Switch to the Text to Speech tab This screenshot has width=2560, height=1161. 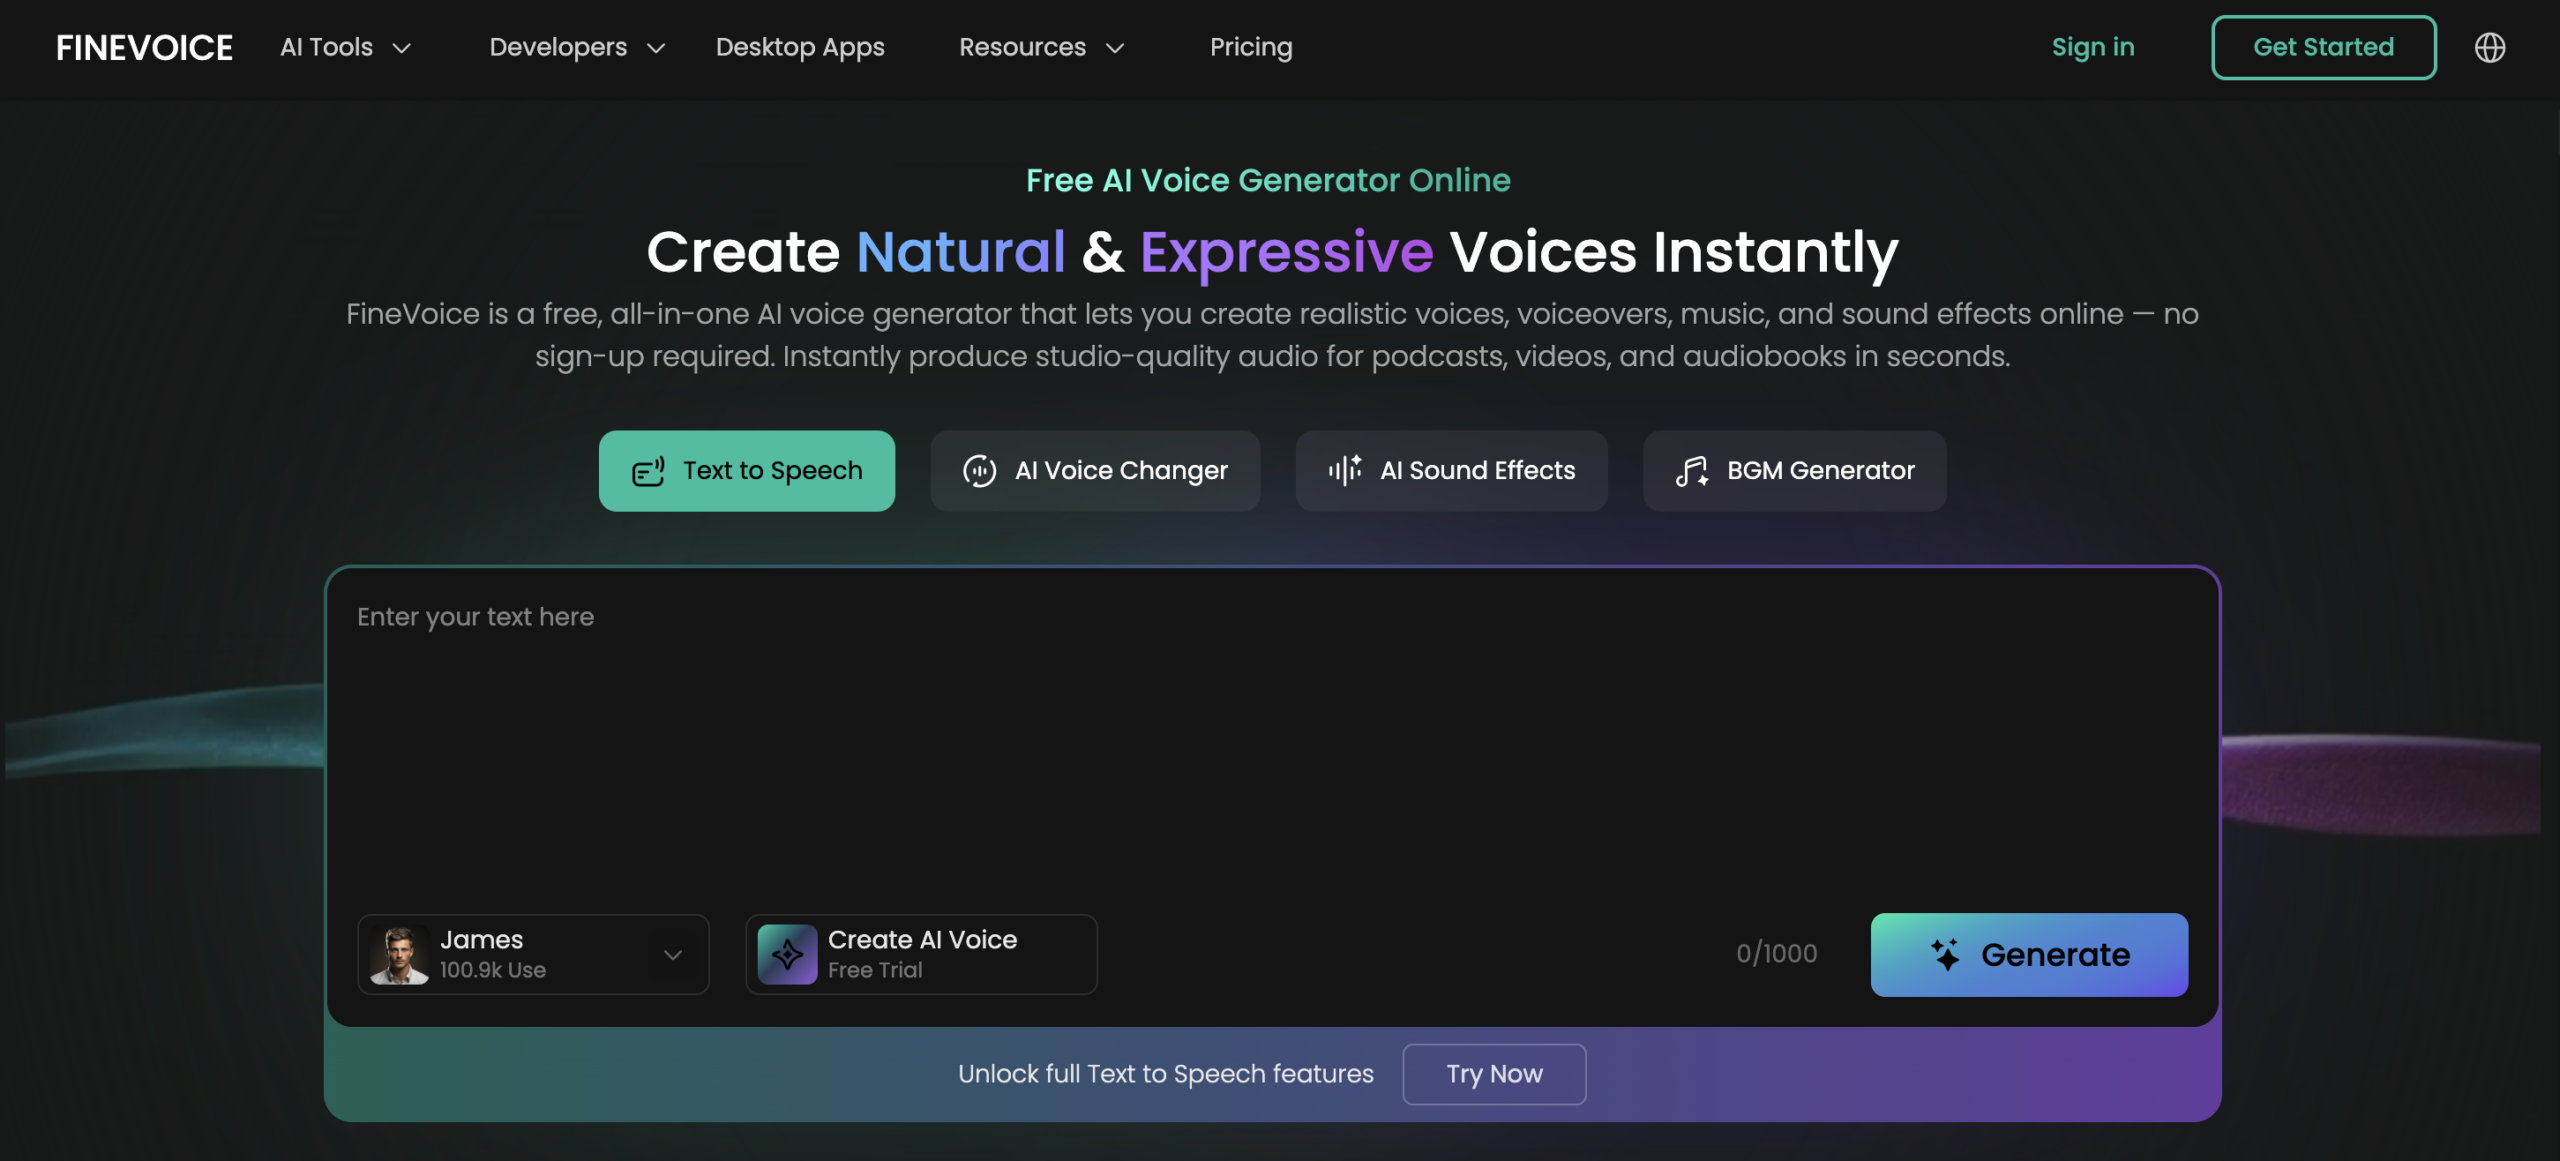[x=747, y=471]
